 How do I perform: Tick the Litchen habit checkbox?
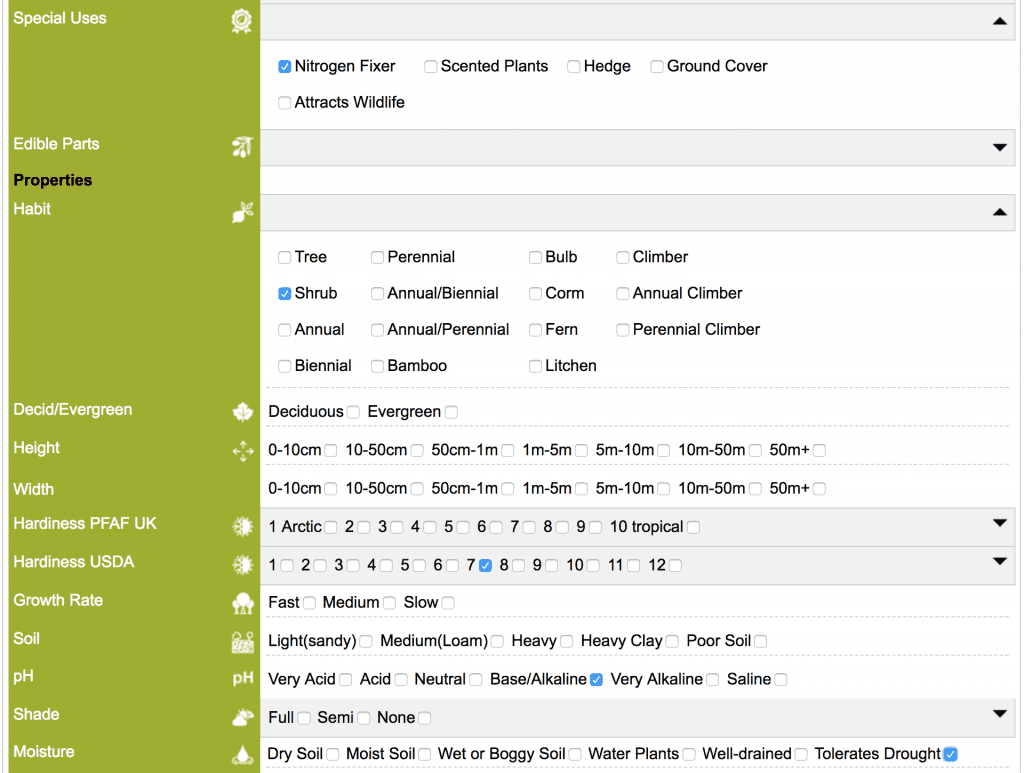(x=536, y=366)
